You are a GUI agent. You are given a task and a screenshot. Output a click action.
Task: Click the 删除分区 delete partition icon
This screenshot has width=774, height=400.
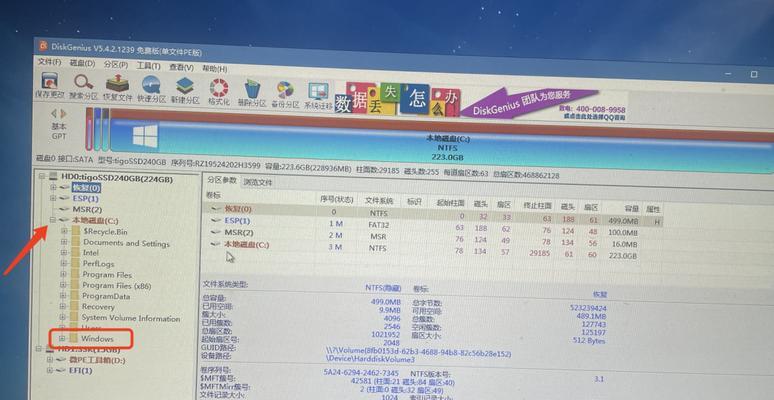point(252,94)
